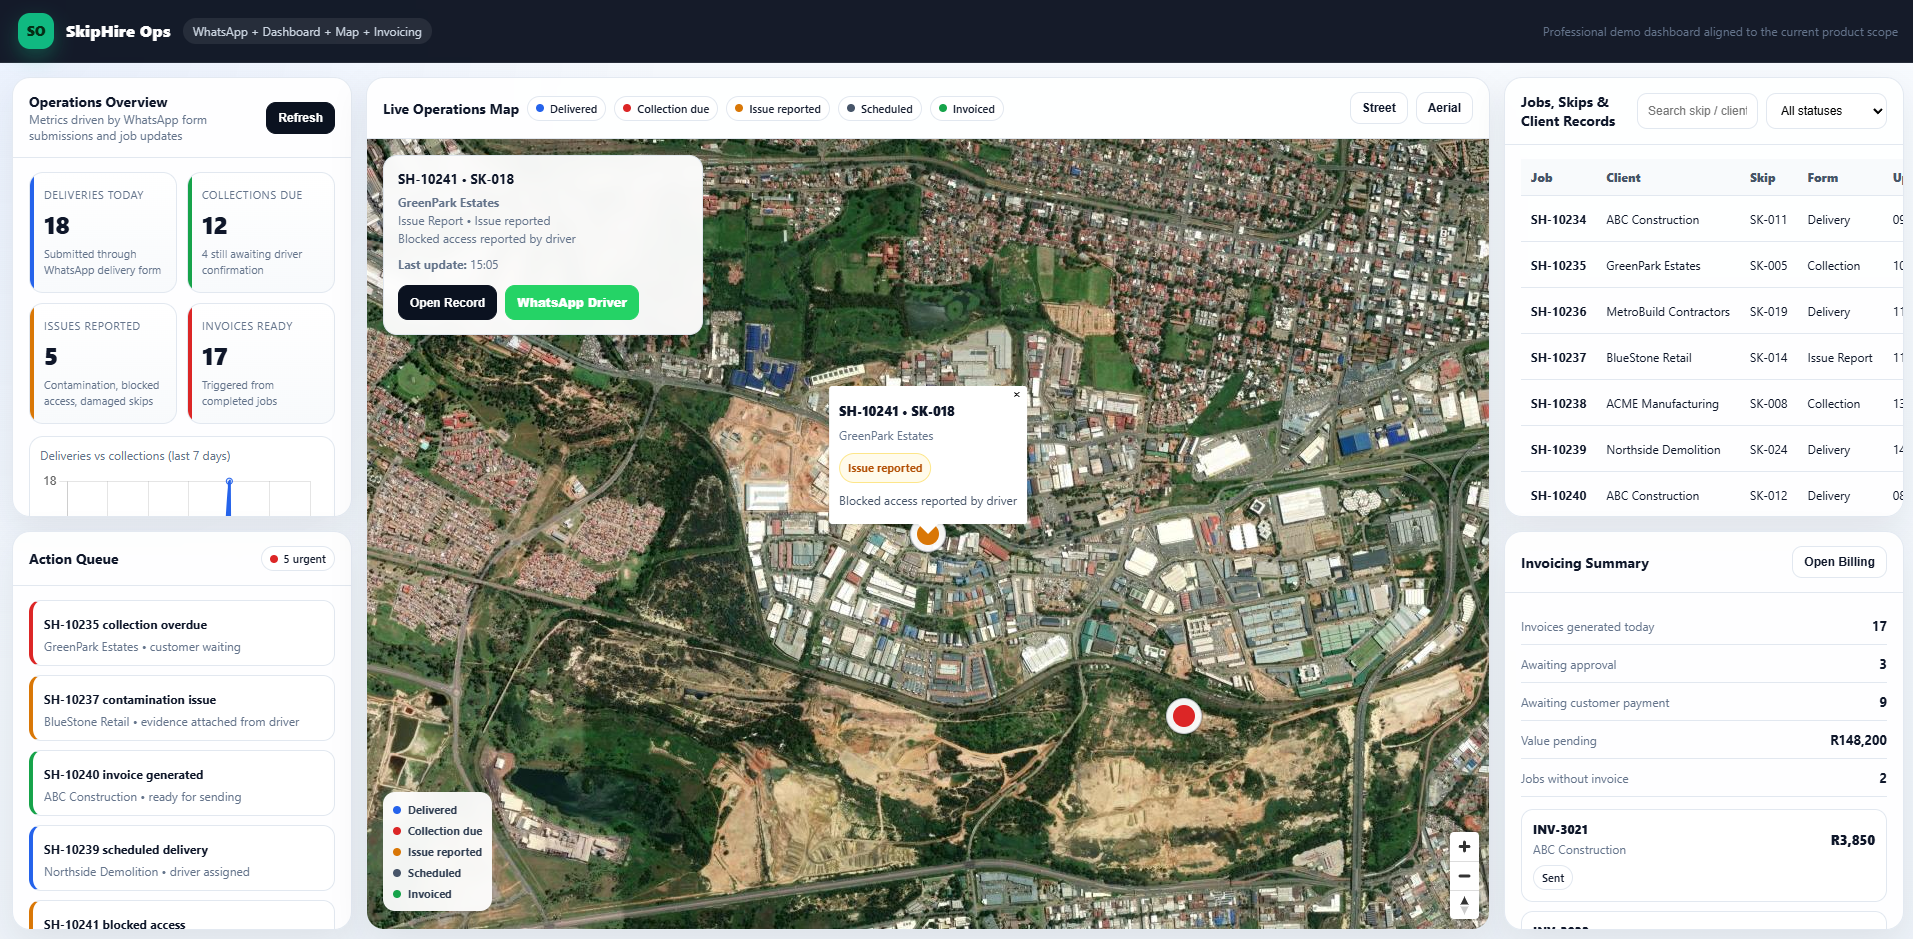
Task: Reset map orientation with the compass icon
Action: (x=1464, y=906)
